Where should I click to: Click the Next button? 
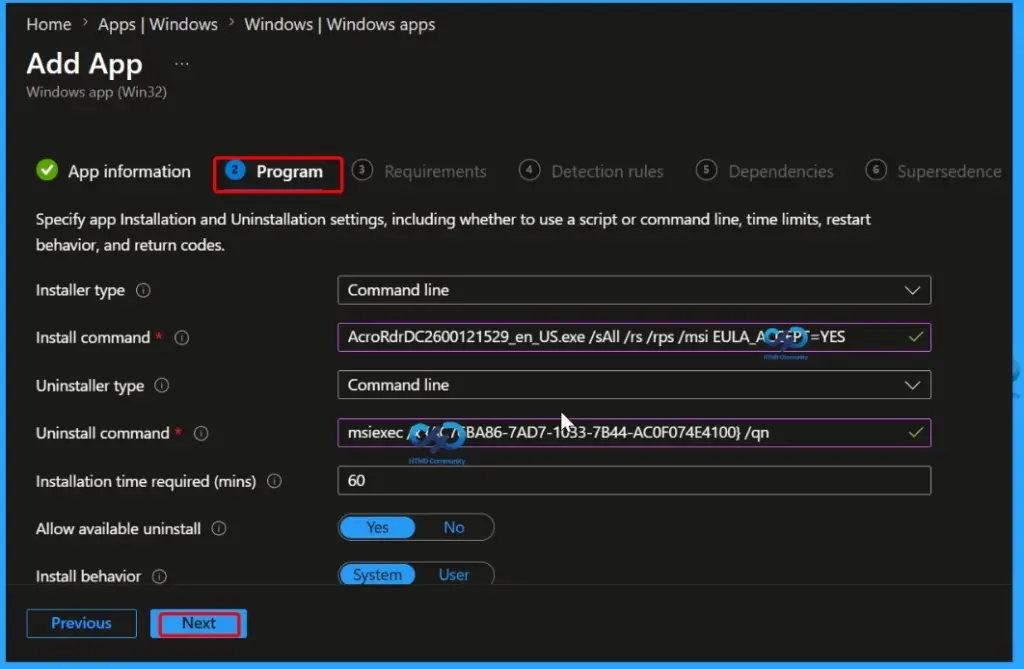coord(199,623)
